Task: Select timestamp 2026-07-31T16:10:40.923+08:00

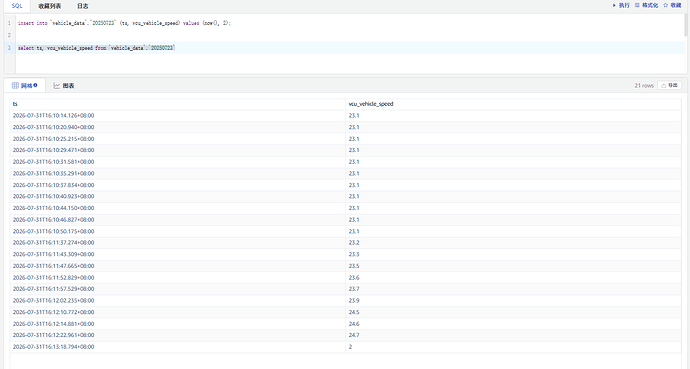Action: pyautogui.click(x=53, y=196)
